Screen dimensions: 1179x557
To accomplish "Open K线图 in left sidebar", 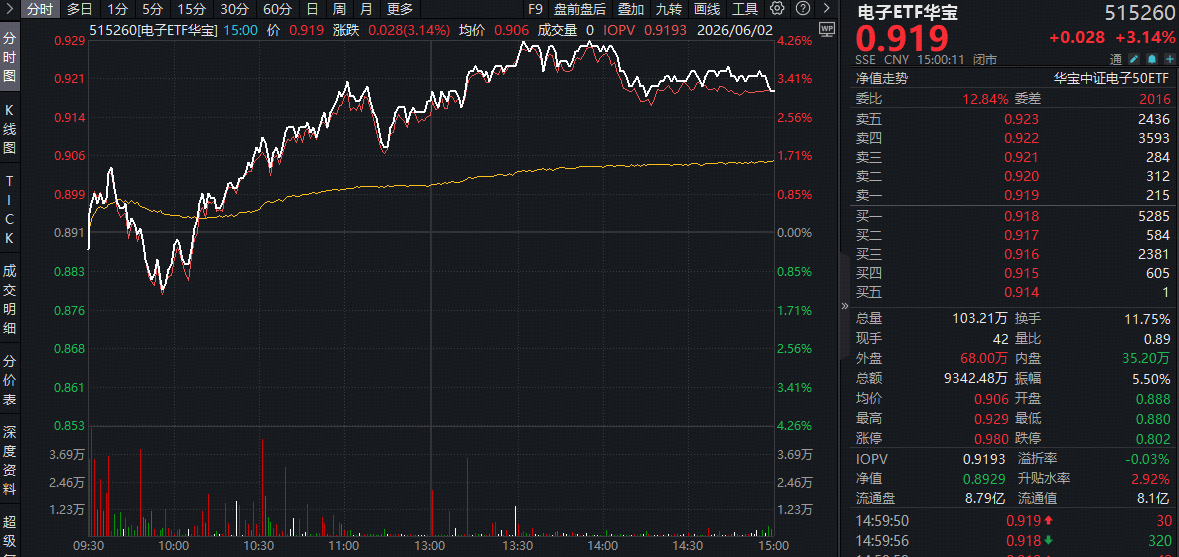I will pos(10,129).
